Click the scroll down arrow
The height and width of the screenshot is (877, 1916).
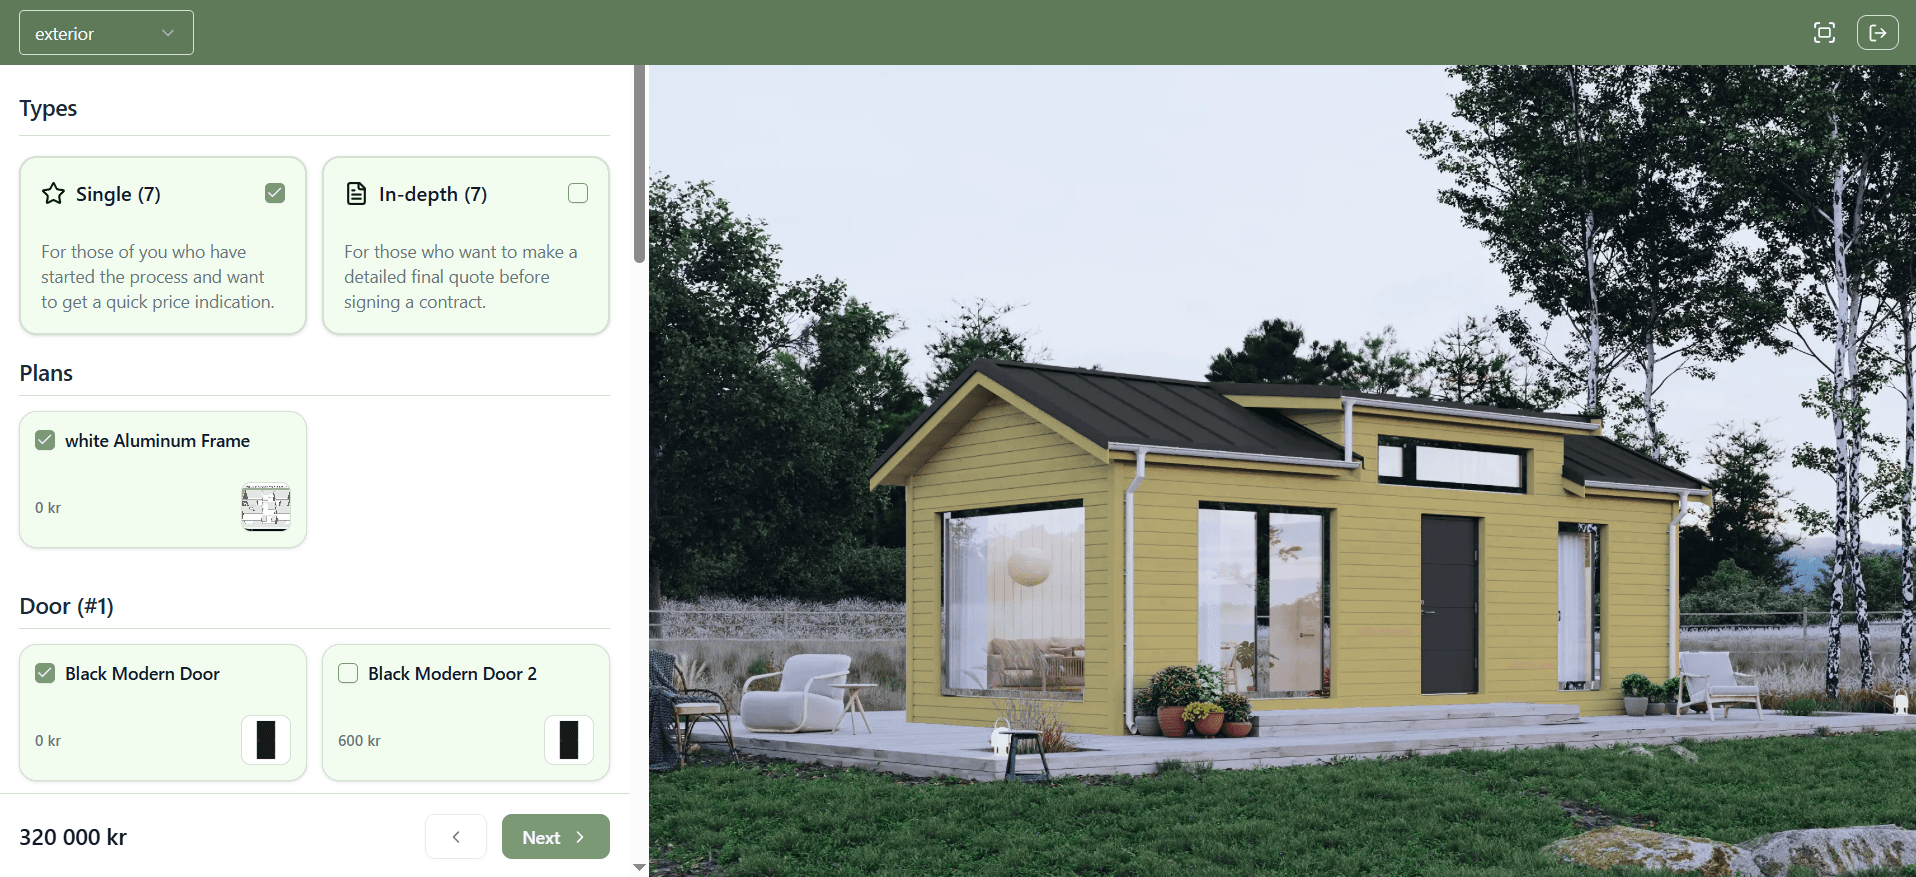(639, 867)
